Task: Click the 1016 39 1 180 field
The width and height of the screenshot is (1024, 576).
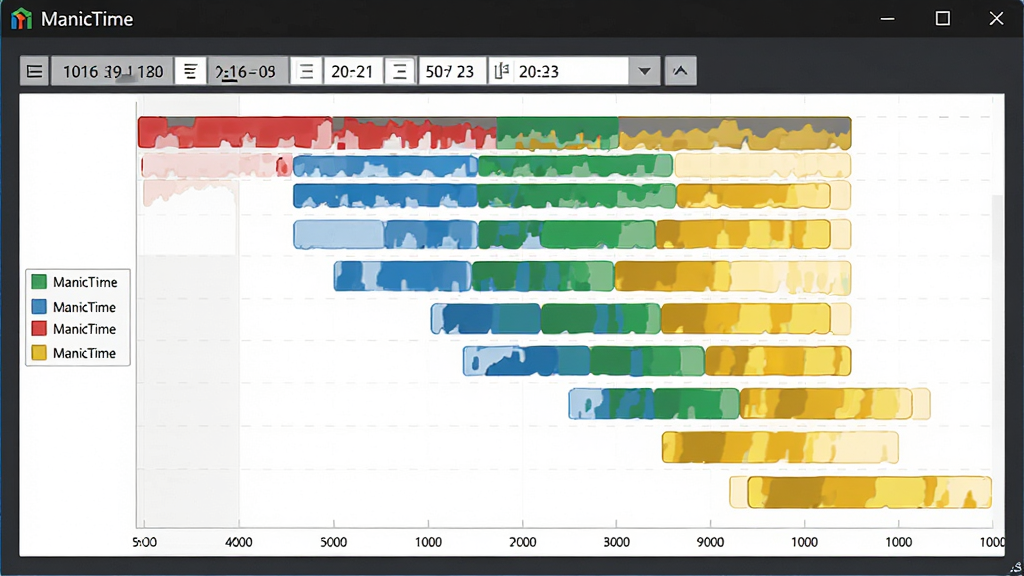Action: 112,71
